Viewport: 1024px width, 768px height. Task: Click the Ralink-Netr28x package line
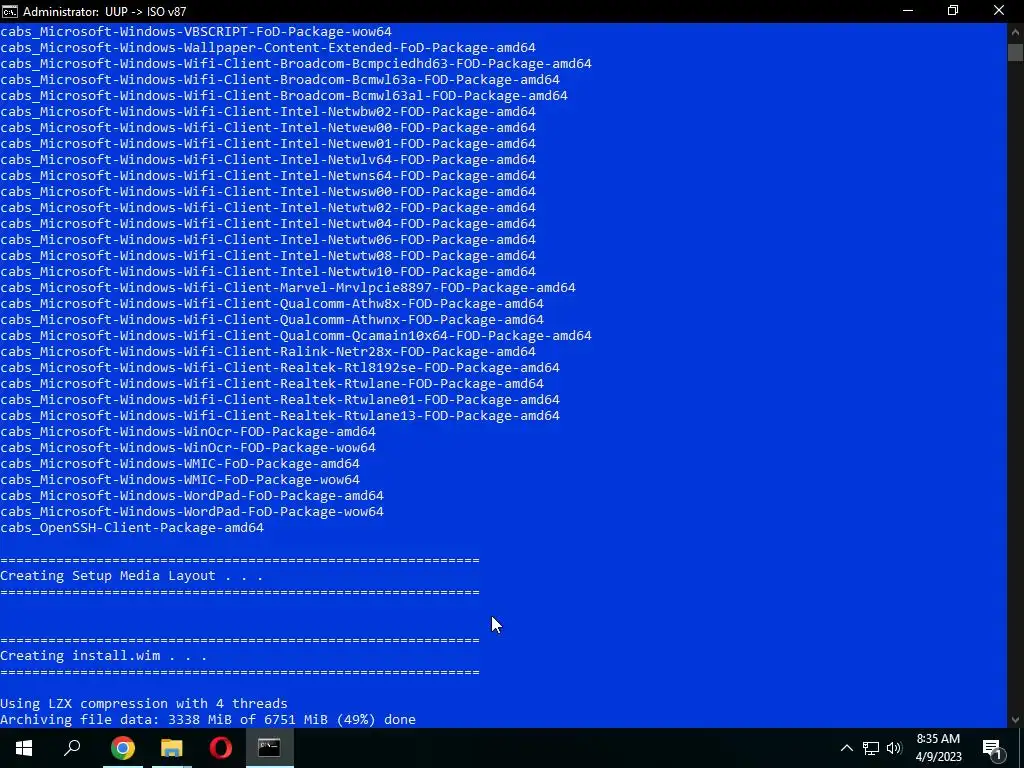click(x=268, y=352)
